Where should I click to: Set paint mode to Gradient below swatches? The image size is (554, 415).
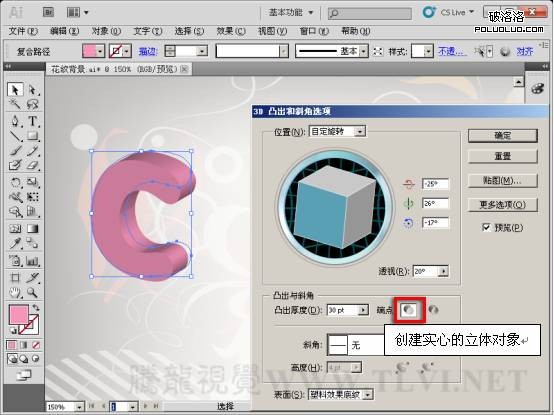point(24,345)
